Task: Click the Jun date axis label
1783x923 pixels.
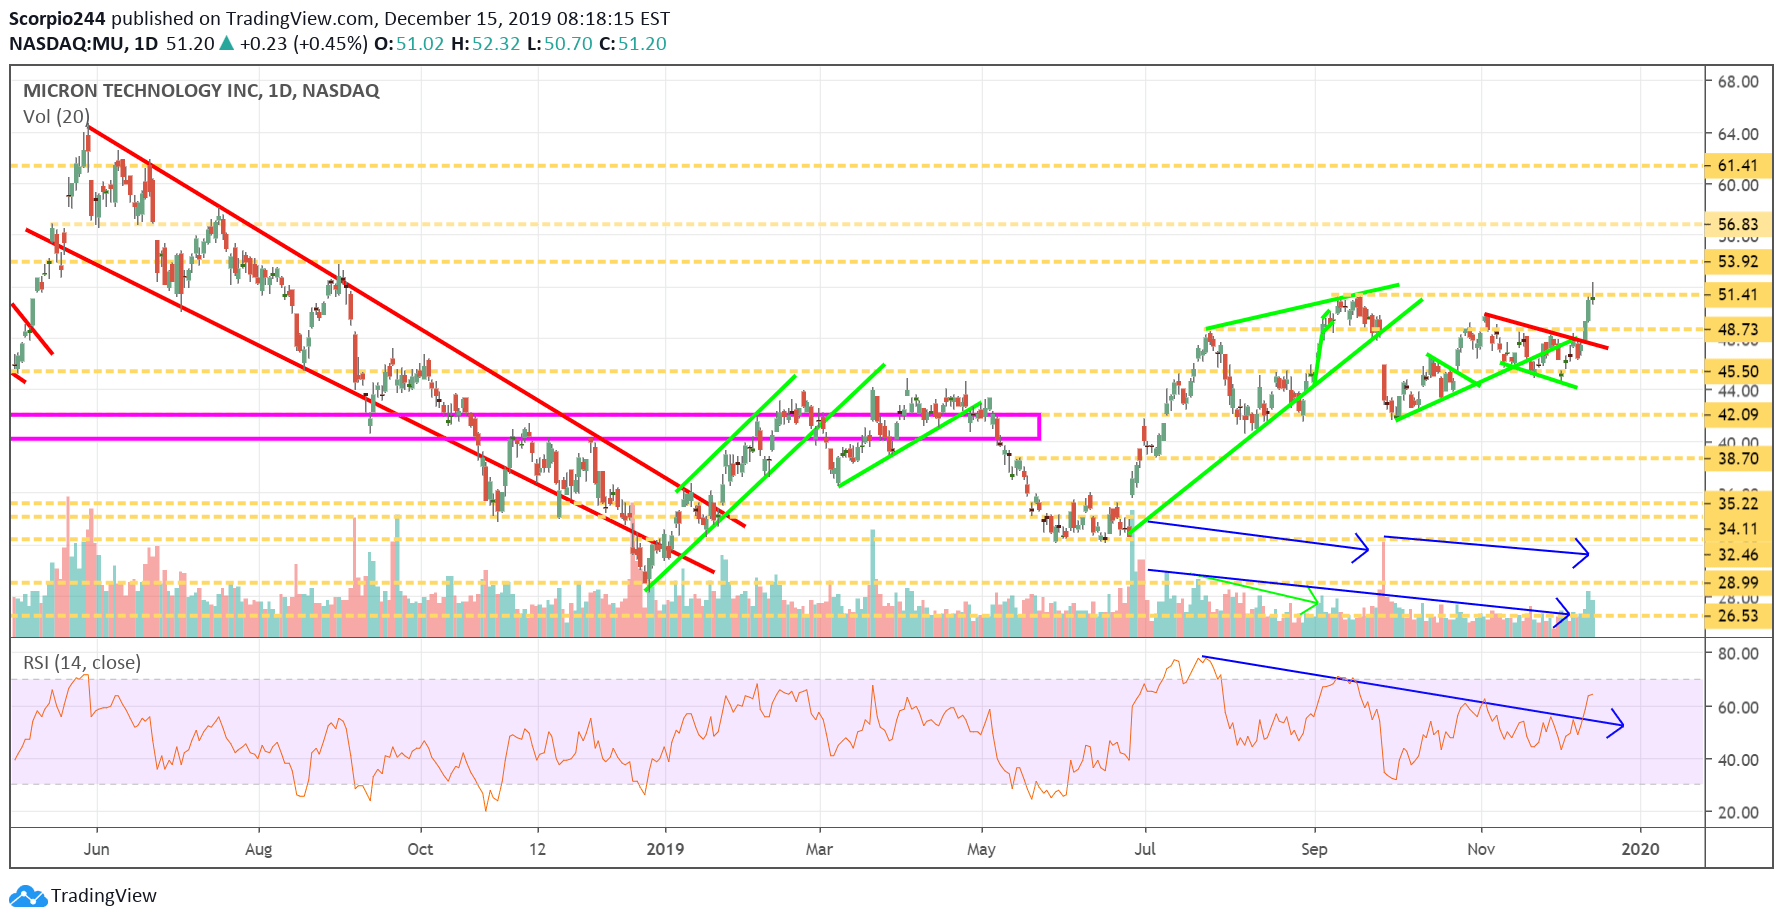Action: (97, 849)
